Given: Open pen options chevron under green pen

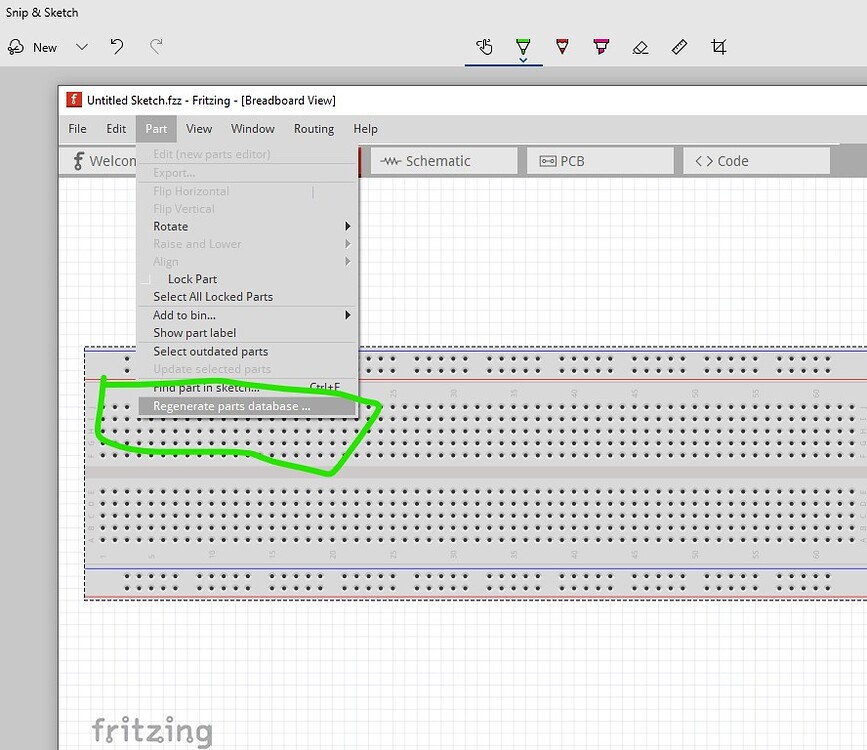Looking at the screenshot, I should point(523,60).
